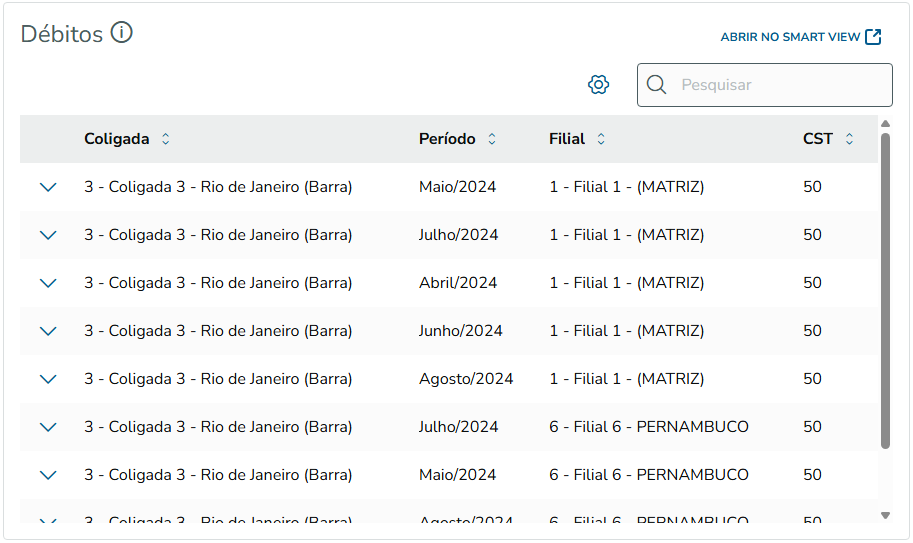Viewport: 913px width, 543px height.
Task: Click the magnifier search icon
Action: [657, 85]
